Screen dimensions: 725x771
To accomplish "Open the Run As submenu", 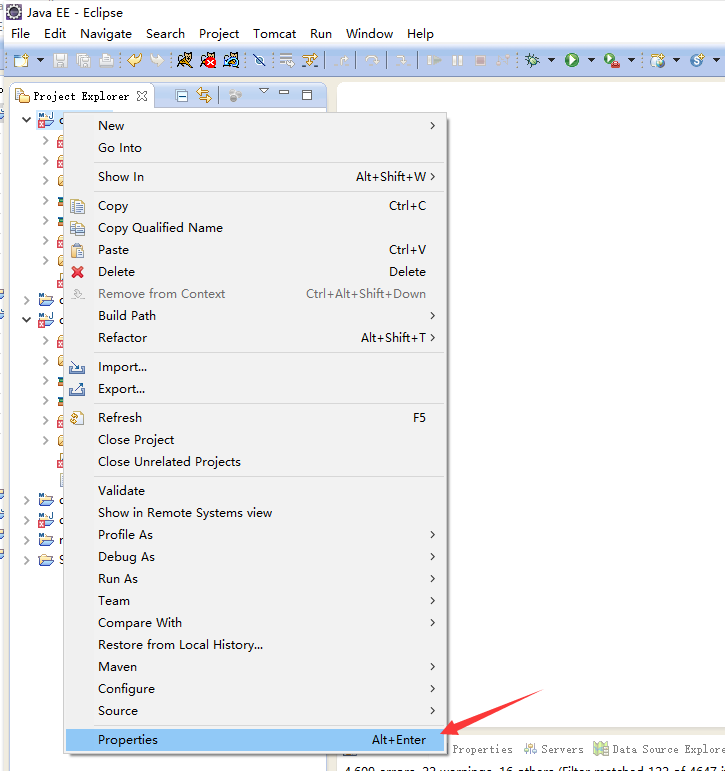I will click(255, 579).
